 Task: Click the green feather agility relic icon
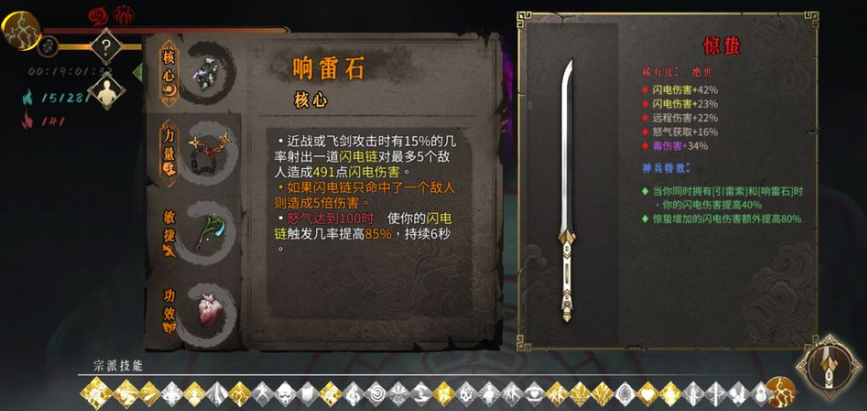[x=207, y=232]
